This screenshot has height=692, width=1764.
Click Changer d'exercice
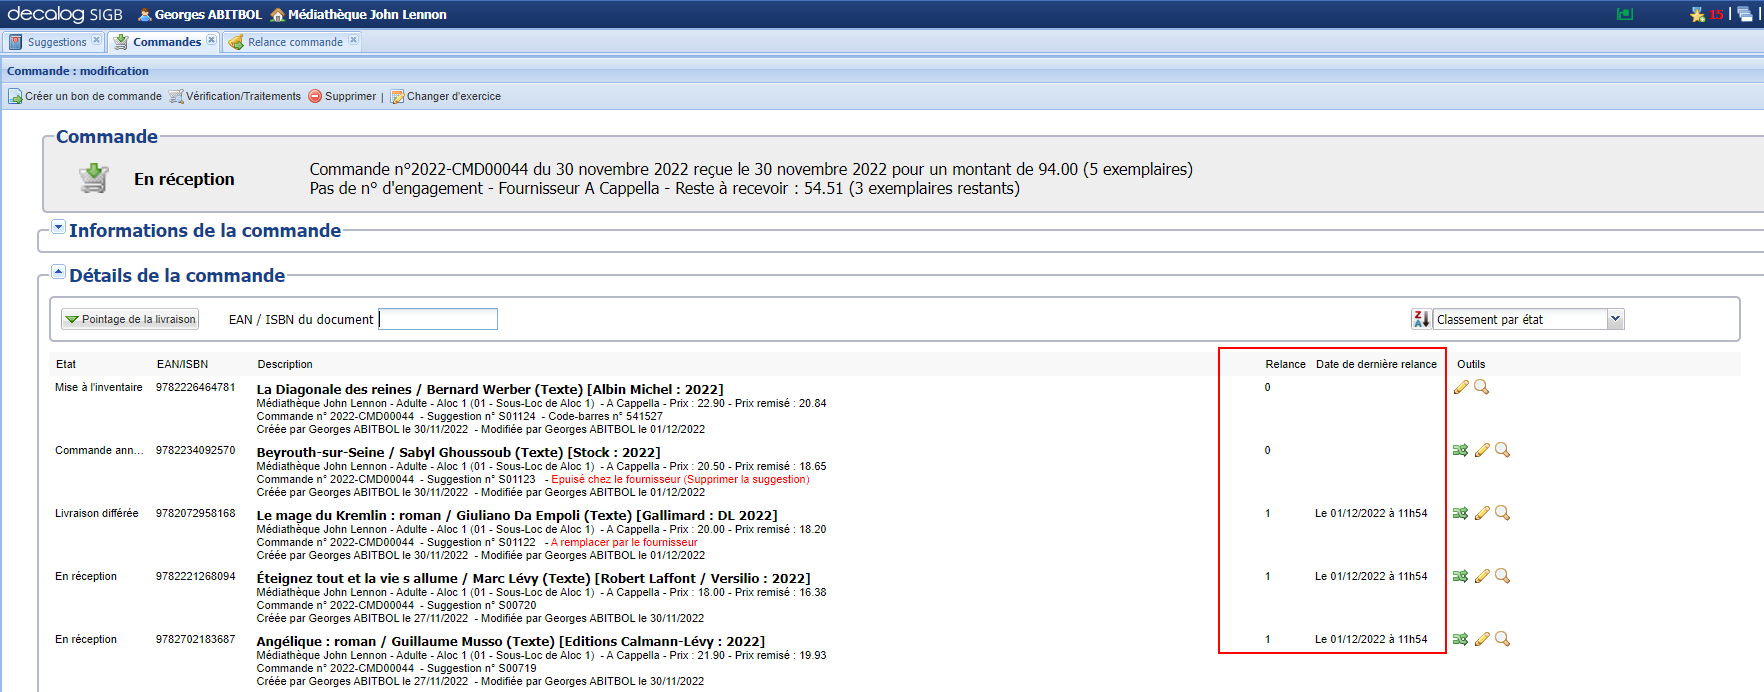point(446,96)
